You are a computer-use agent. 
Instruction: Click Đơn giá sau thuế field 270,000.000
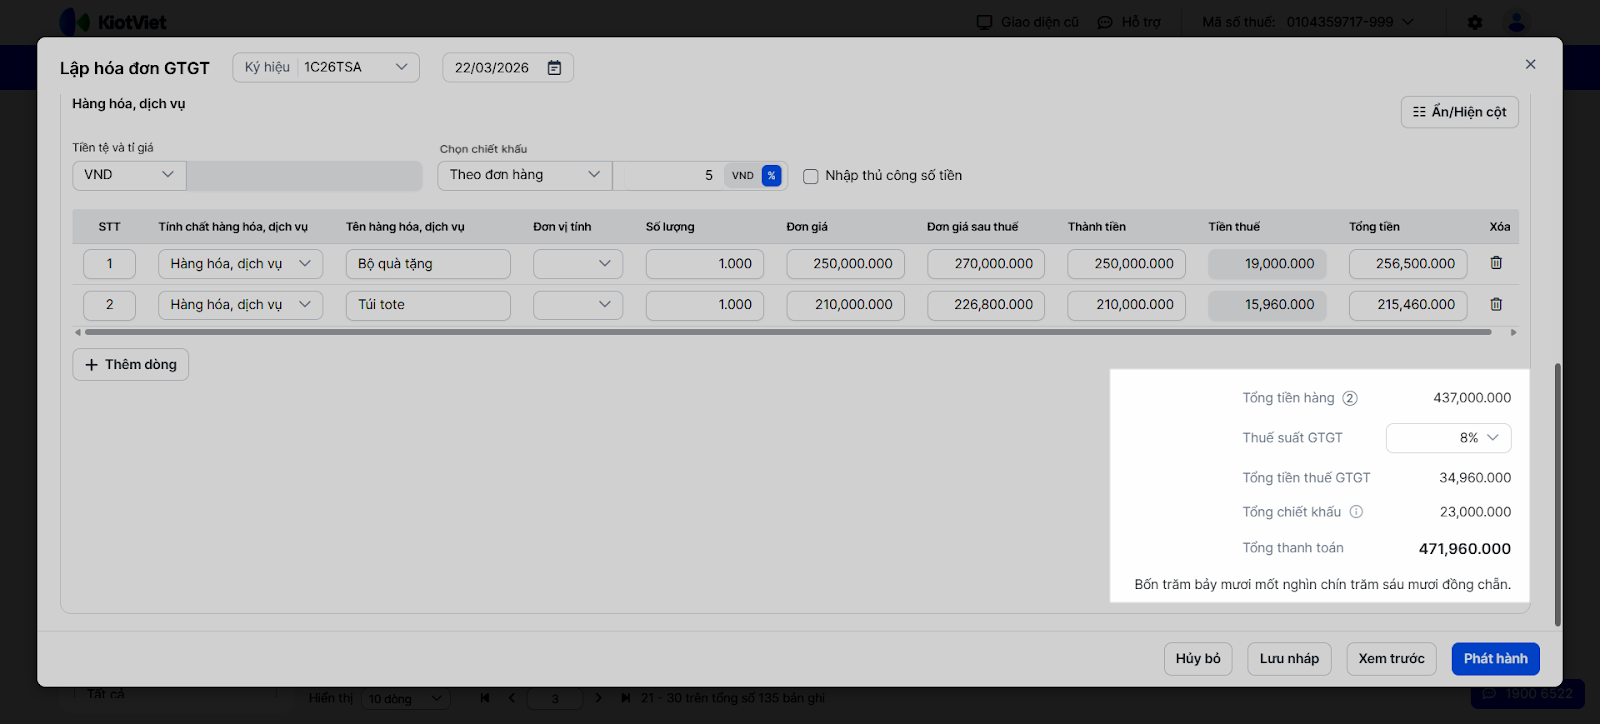[x=986, y=264]
